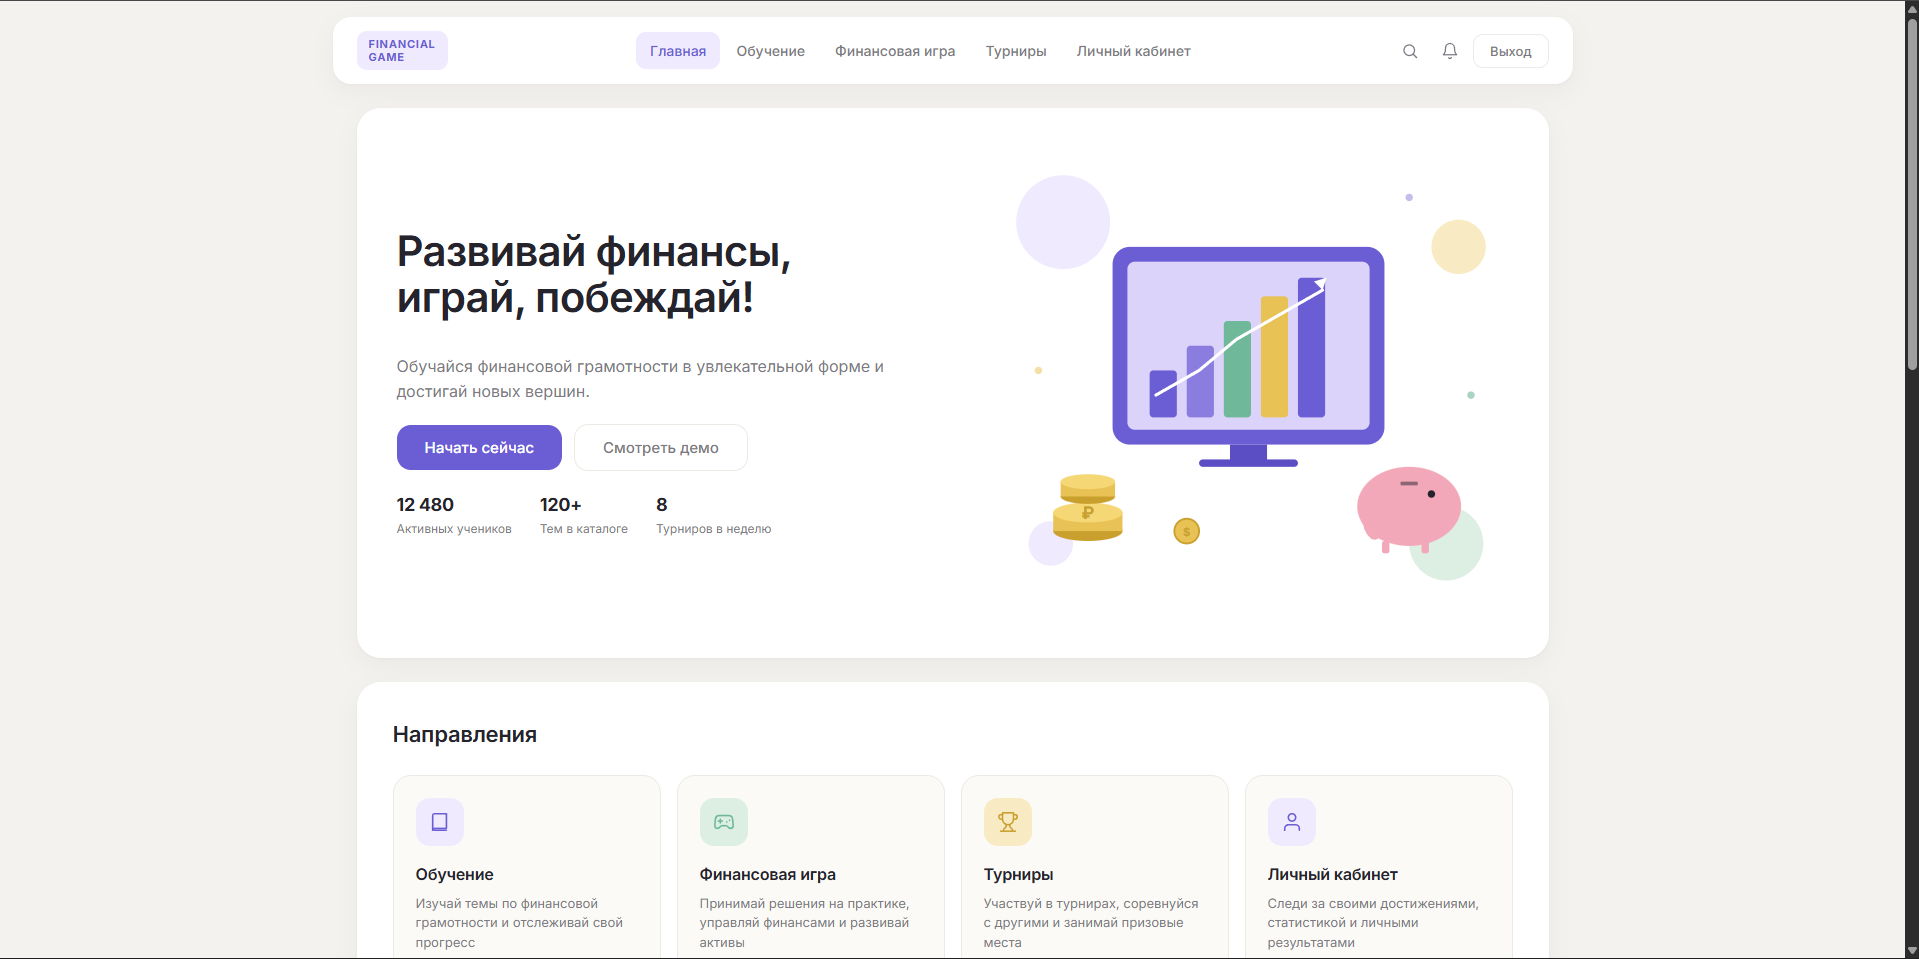Open the Обучение card title

coord(455,874)
